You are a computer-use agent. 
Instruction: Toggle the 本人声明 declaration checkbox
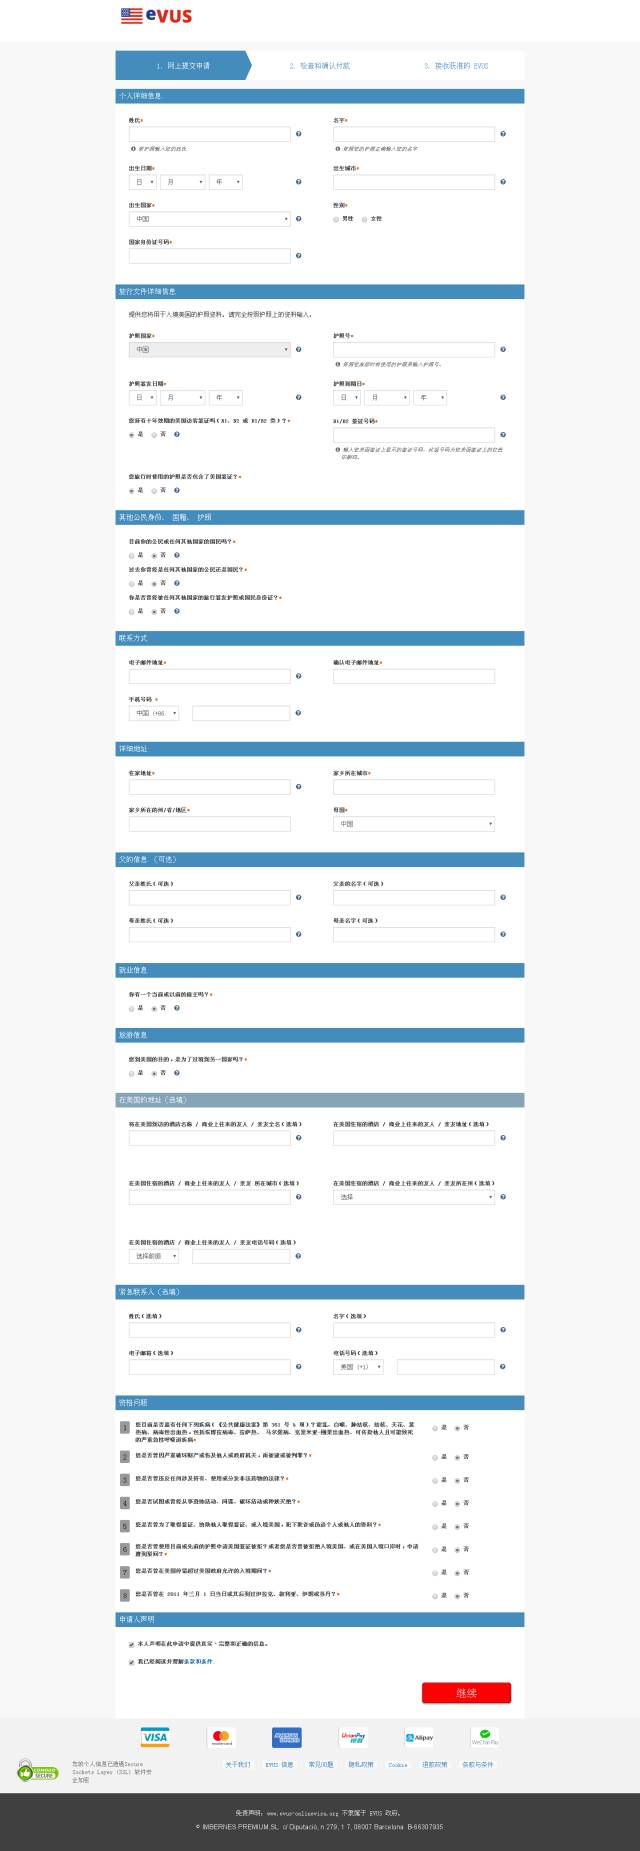131,1644
